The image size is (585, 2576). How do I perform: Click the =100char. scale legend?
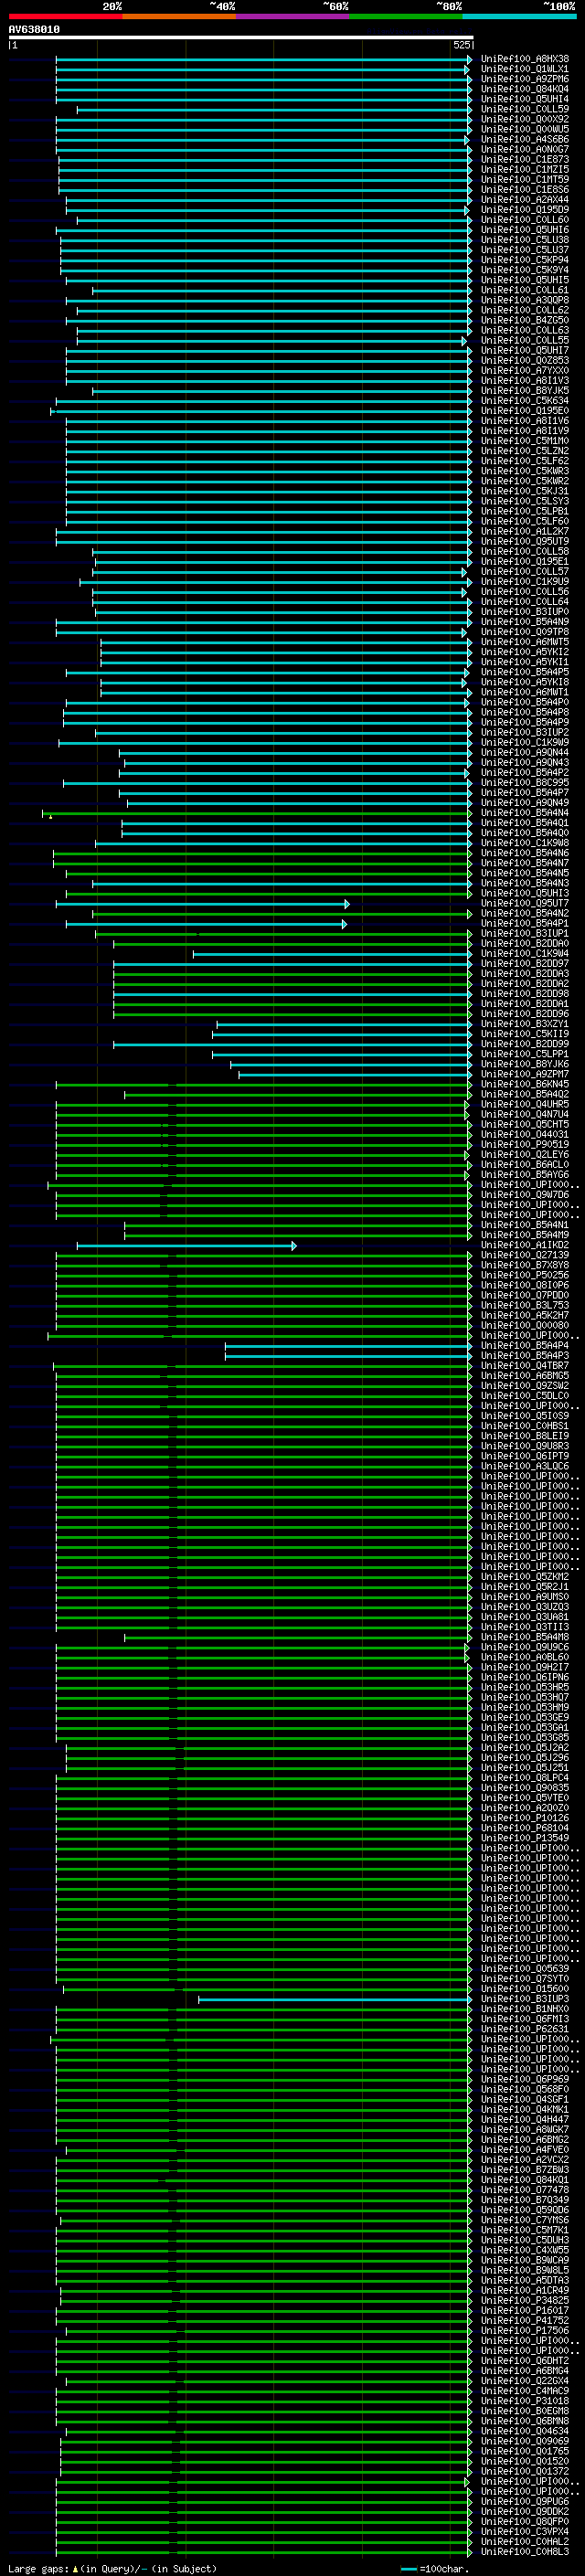click(x=434, y=2569)
